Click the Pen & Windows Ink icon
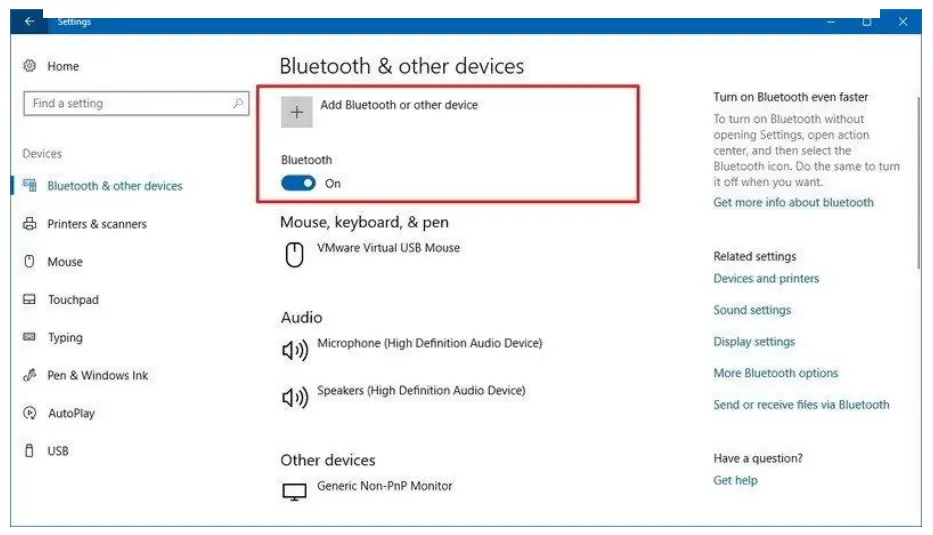The width and height of the screenshot is (933, 535). tap(30, 375)
